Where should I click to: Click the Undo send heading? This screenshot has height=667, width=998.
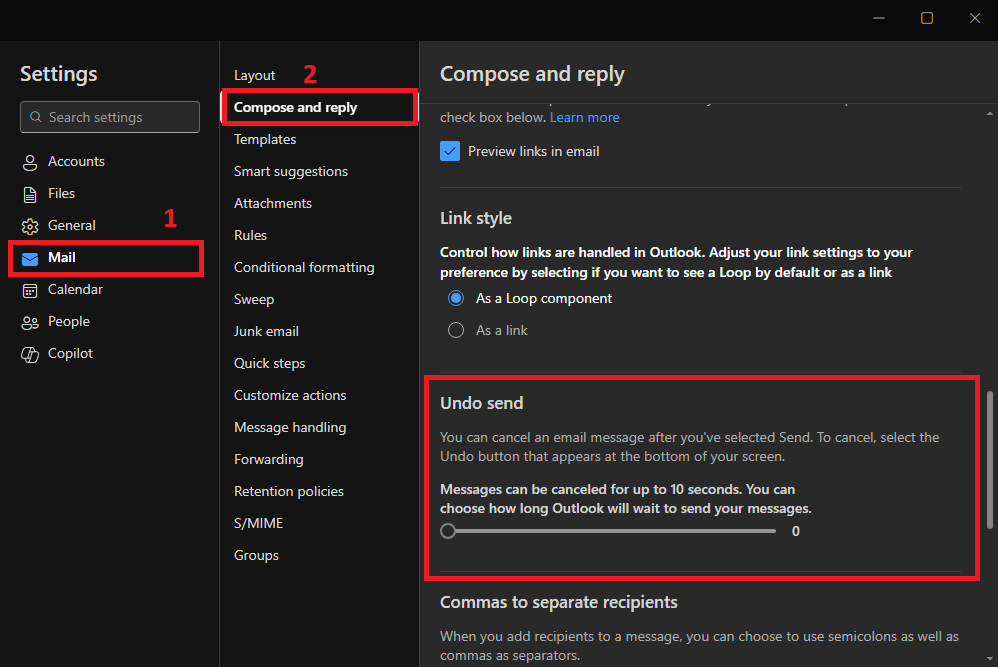coord(482,403)
